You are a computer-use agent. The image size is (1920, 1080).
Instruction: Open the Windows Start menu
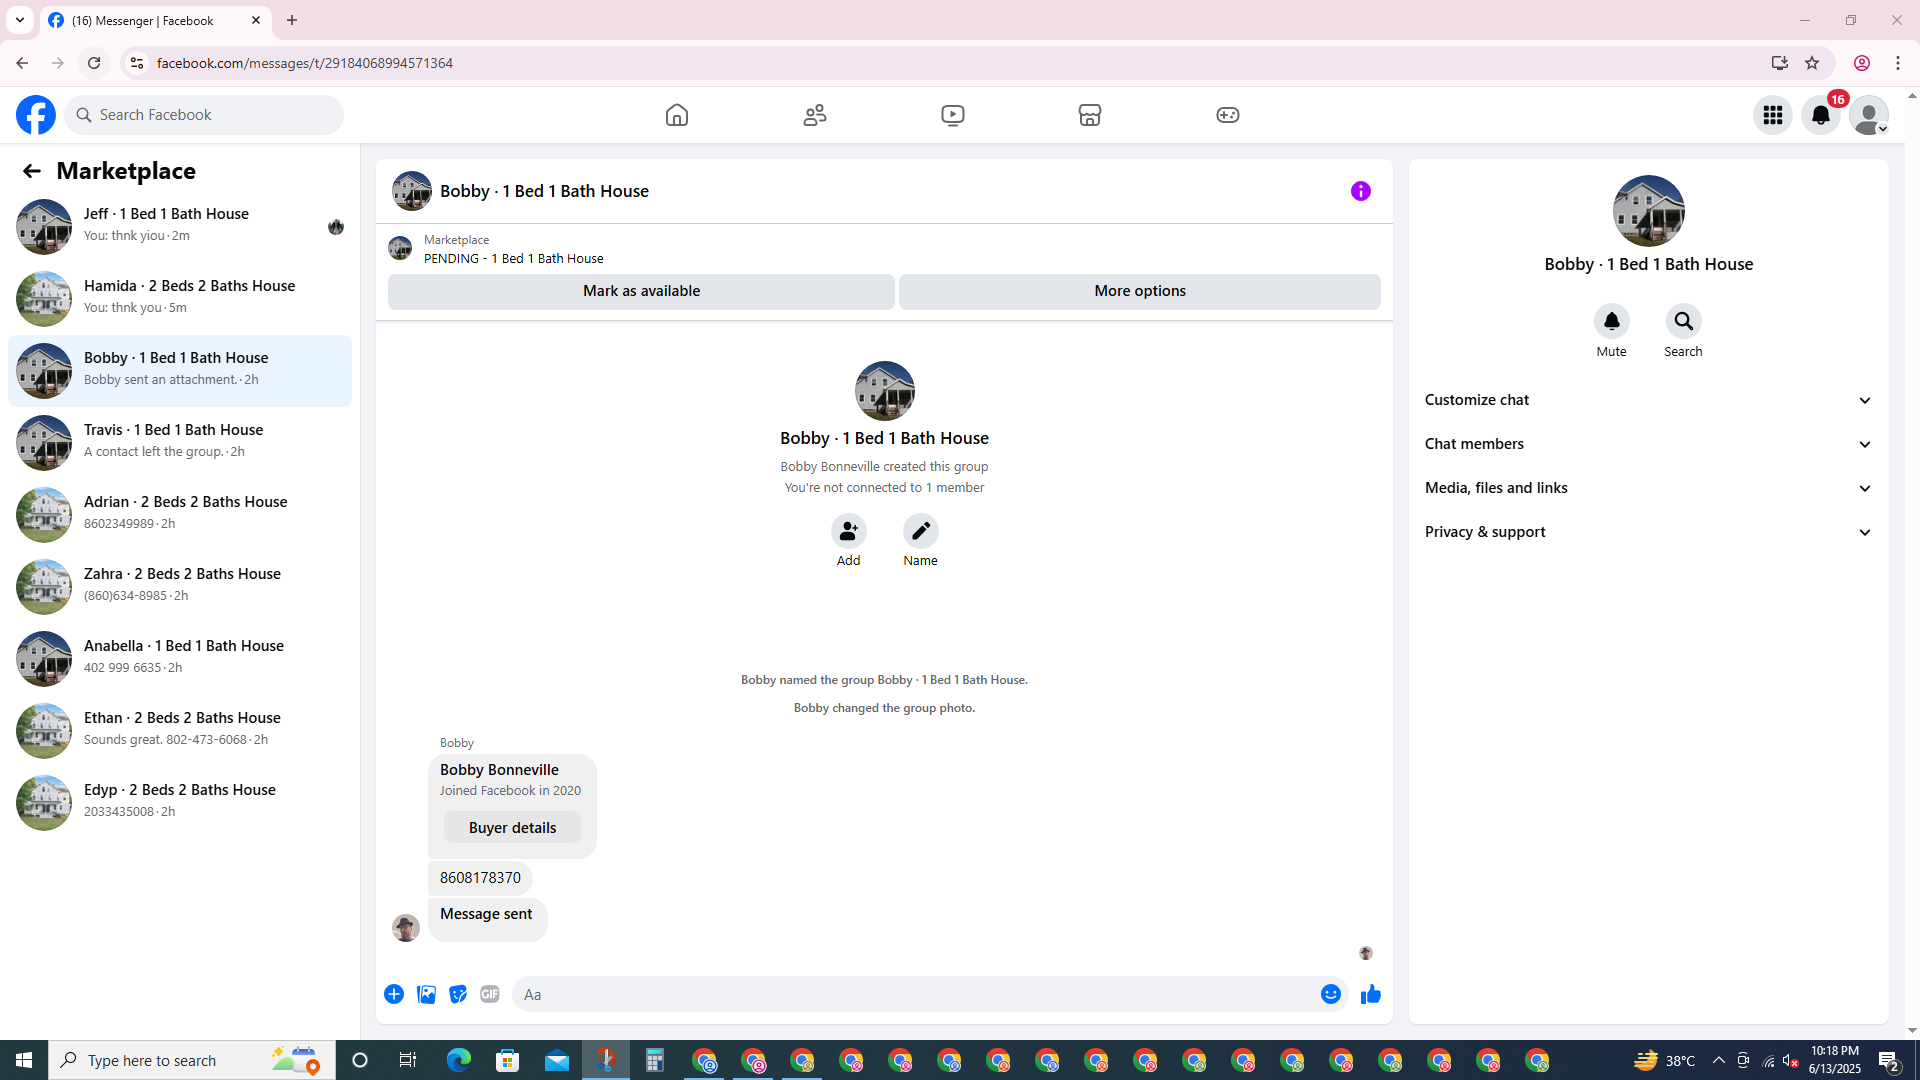[x=24, y=1060]
